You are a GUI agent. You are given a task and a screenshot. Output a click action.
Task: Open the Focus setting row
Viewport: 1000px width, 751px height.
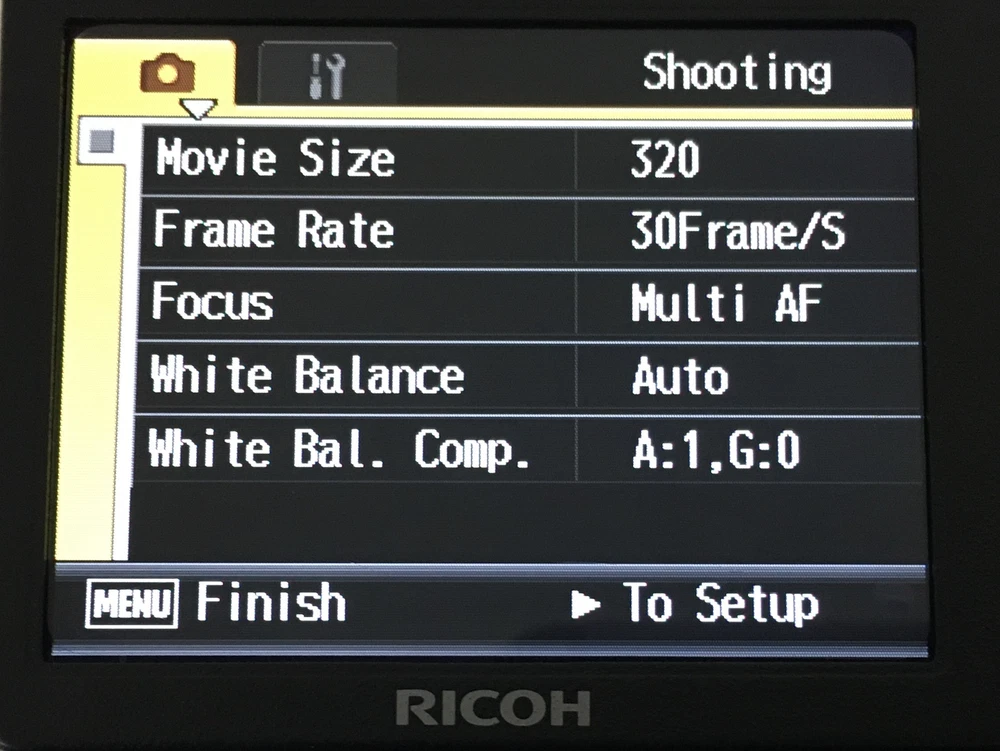point(527,303)
